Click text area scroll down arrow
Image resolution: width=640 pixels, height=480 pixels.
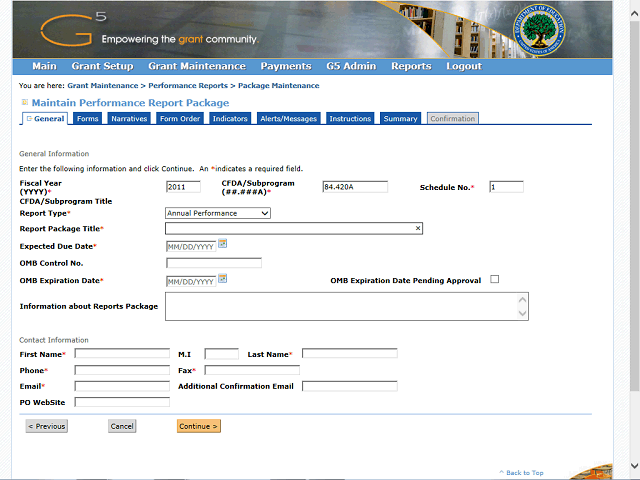pyautogui.click(x=522, y=313)
